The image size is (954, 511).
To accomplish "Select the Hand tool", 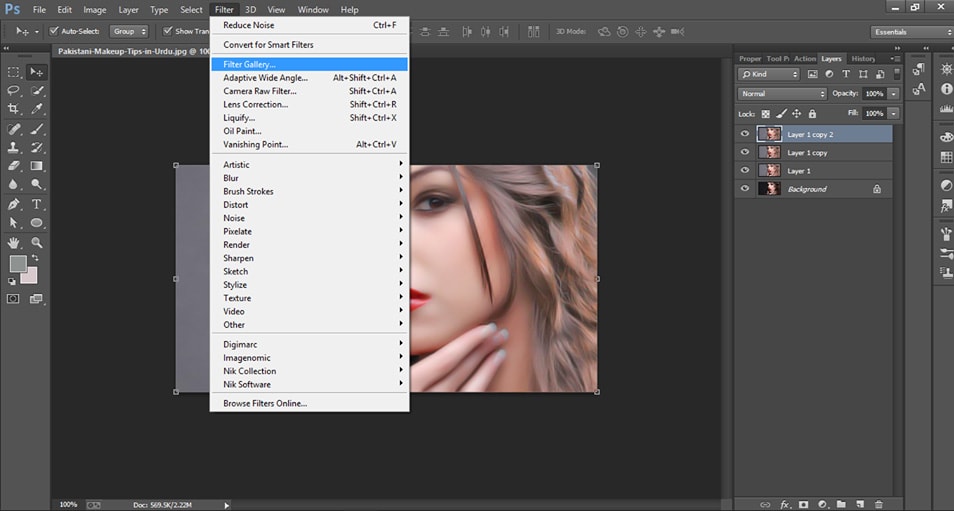I will (x=14, y=242).
